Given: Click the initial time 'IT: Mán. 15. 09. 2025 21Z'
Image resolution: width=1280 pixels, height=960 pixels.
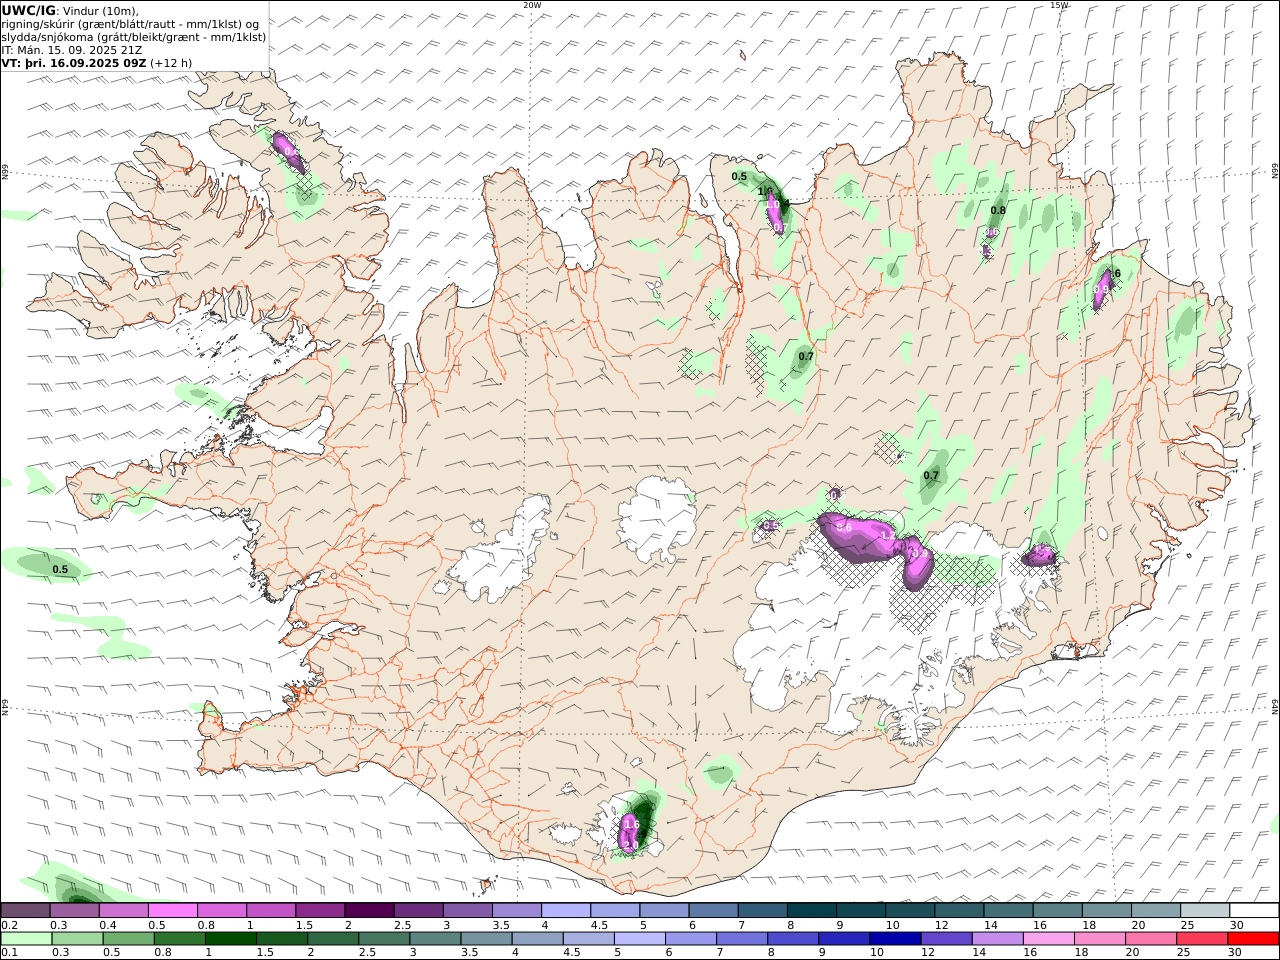Looking at the screenshot, I should (71, 50).
